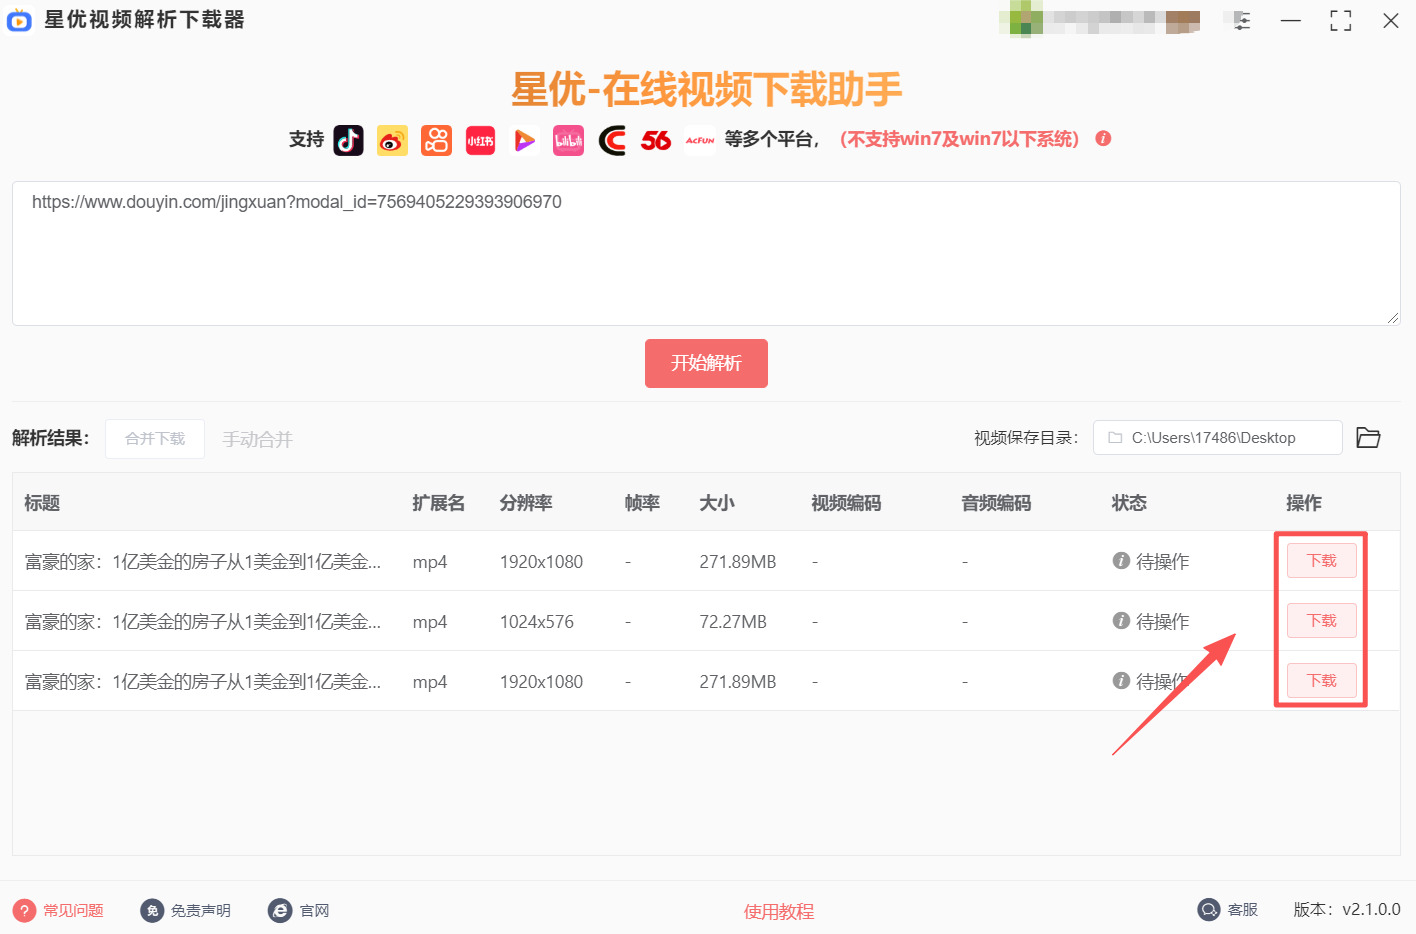Click the 大小 column header
The image size is (1416, 934).
[717, 503]
